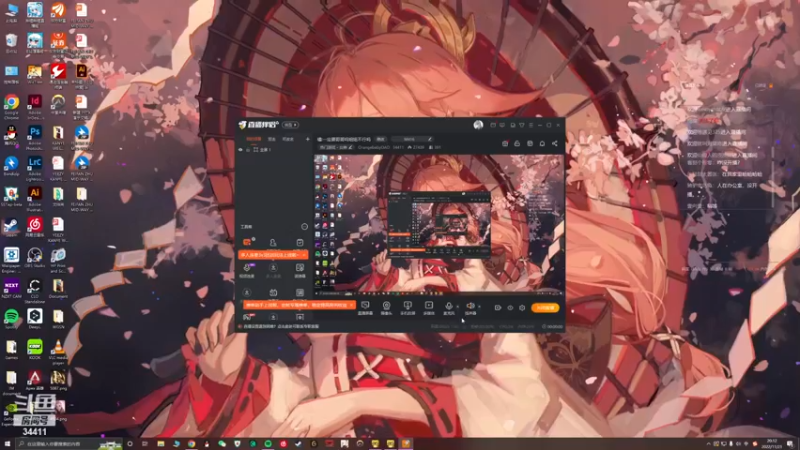
Task: Open Adobe Lightroom Classic desktop icon
Action: pyautogui.click(x=35, y=167)
